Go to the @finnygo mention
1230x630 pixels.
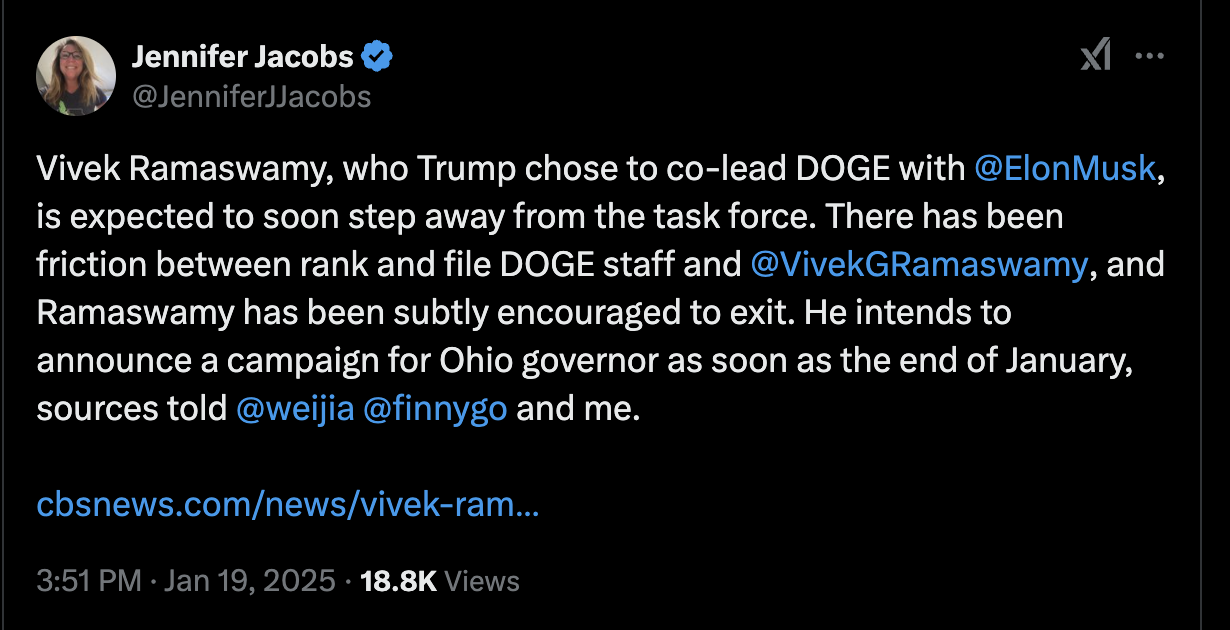pos(435,409)
